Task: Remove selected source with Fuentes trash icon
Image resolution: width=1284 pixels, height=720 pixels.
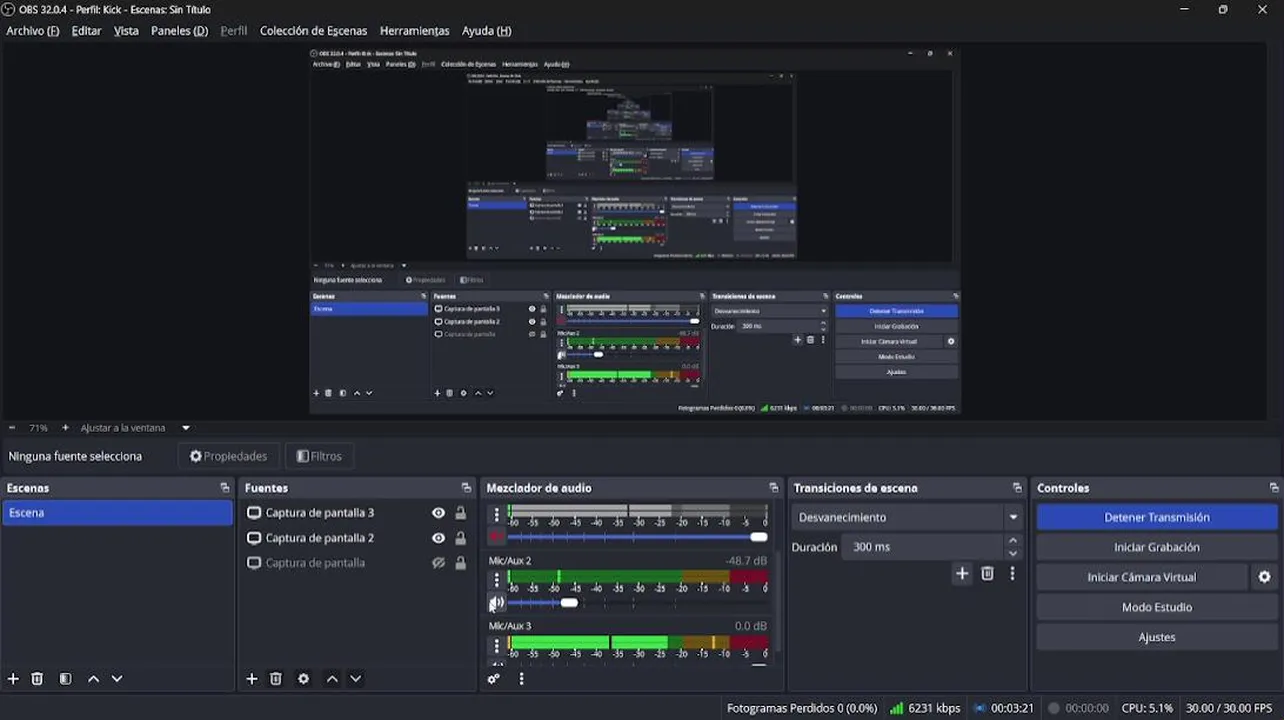Action: pyautogui.click(x=276, y=678)
